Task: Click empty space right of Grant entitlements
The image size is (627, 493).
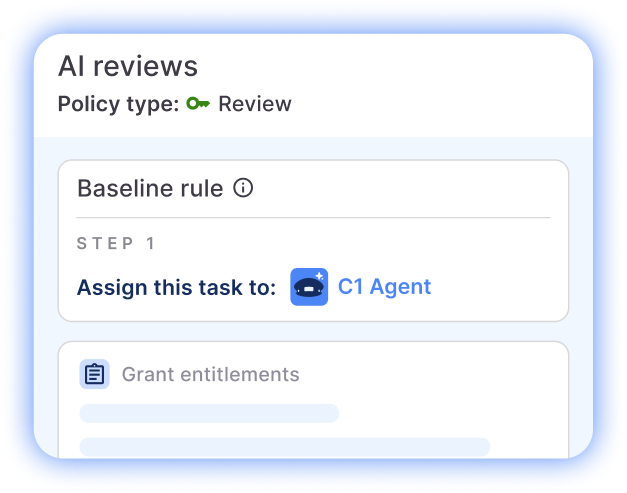Action: 430,375
